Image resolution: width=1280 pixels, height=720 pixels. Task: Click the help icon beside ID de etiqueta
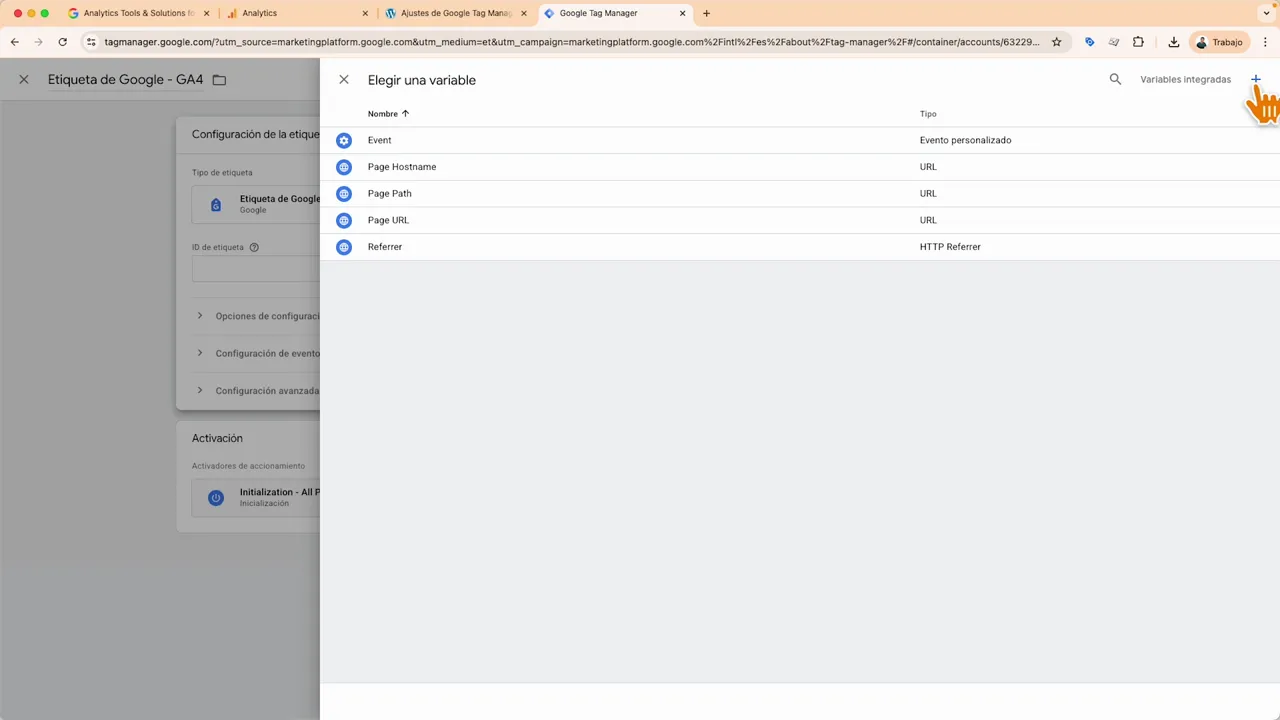tap(254, 247)
